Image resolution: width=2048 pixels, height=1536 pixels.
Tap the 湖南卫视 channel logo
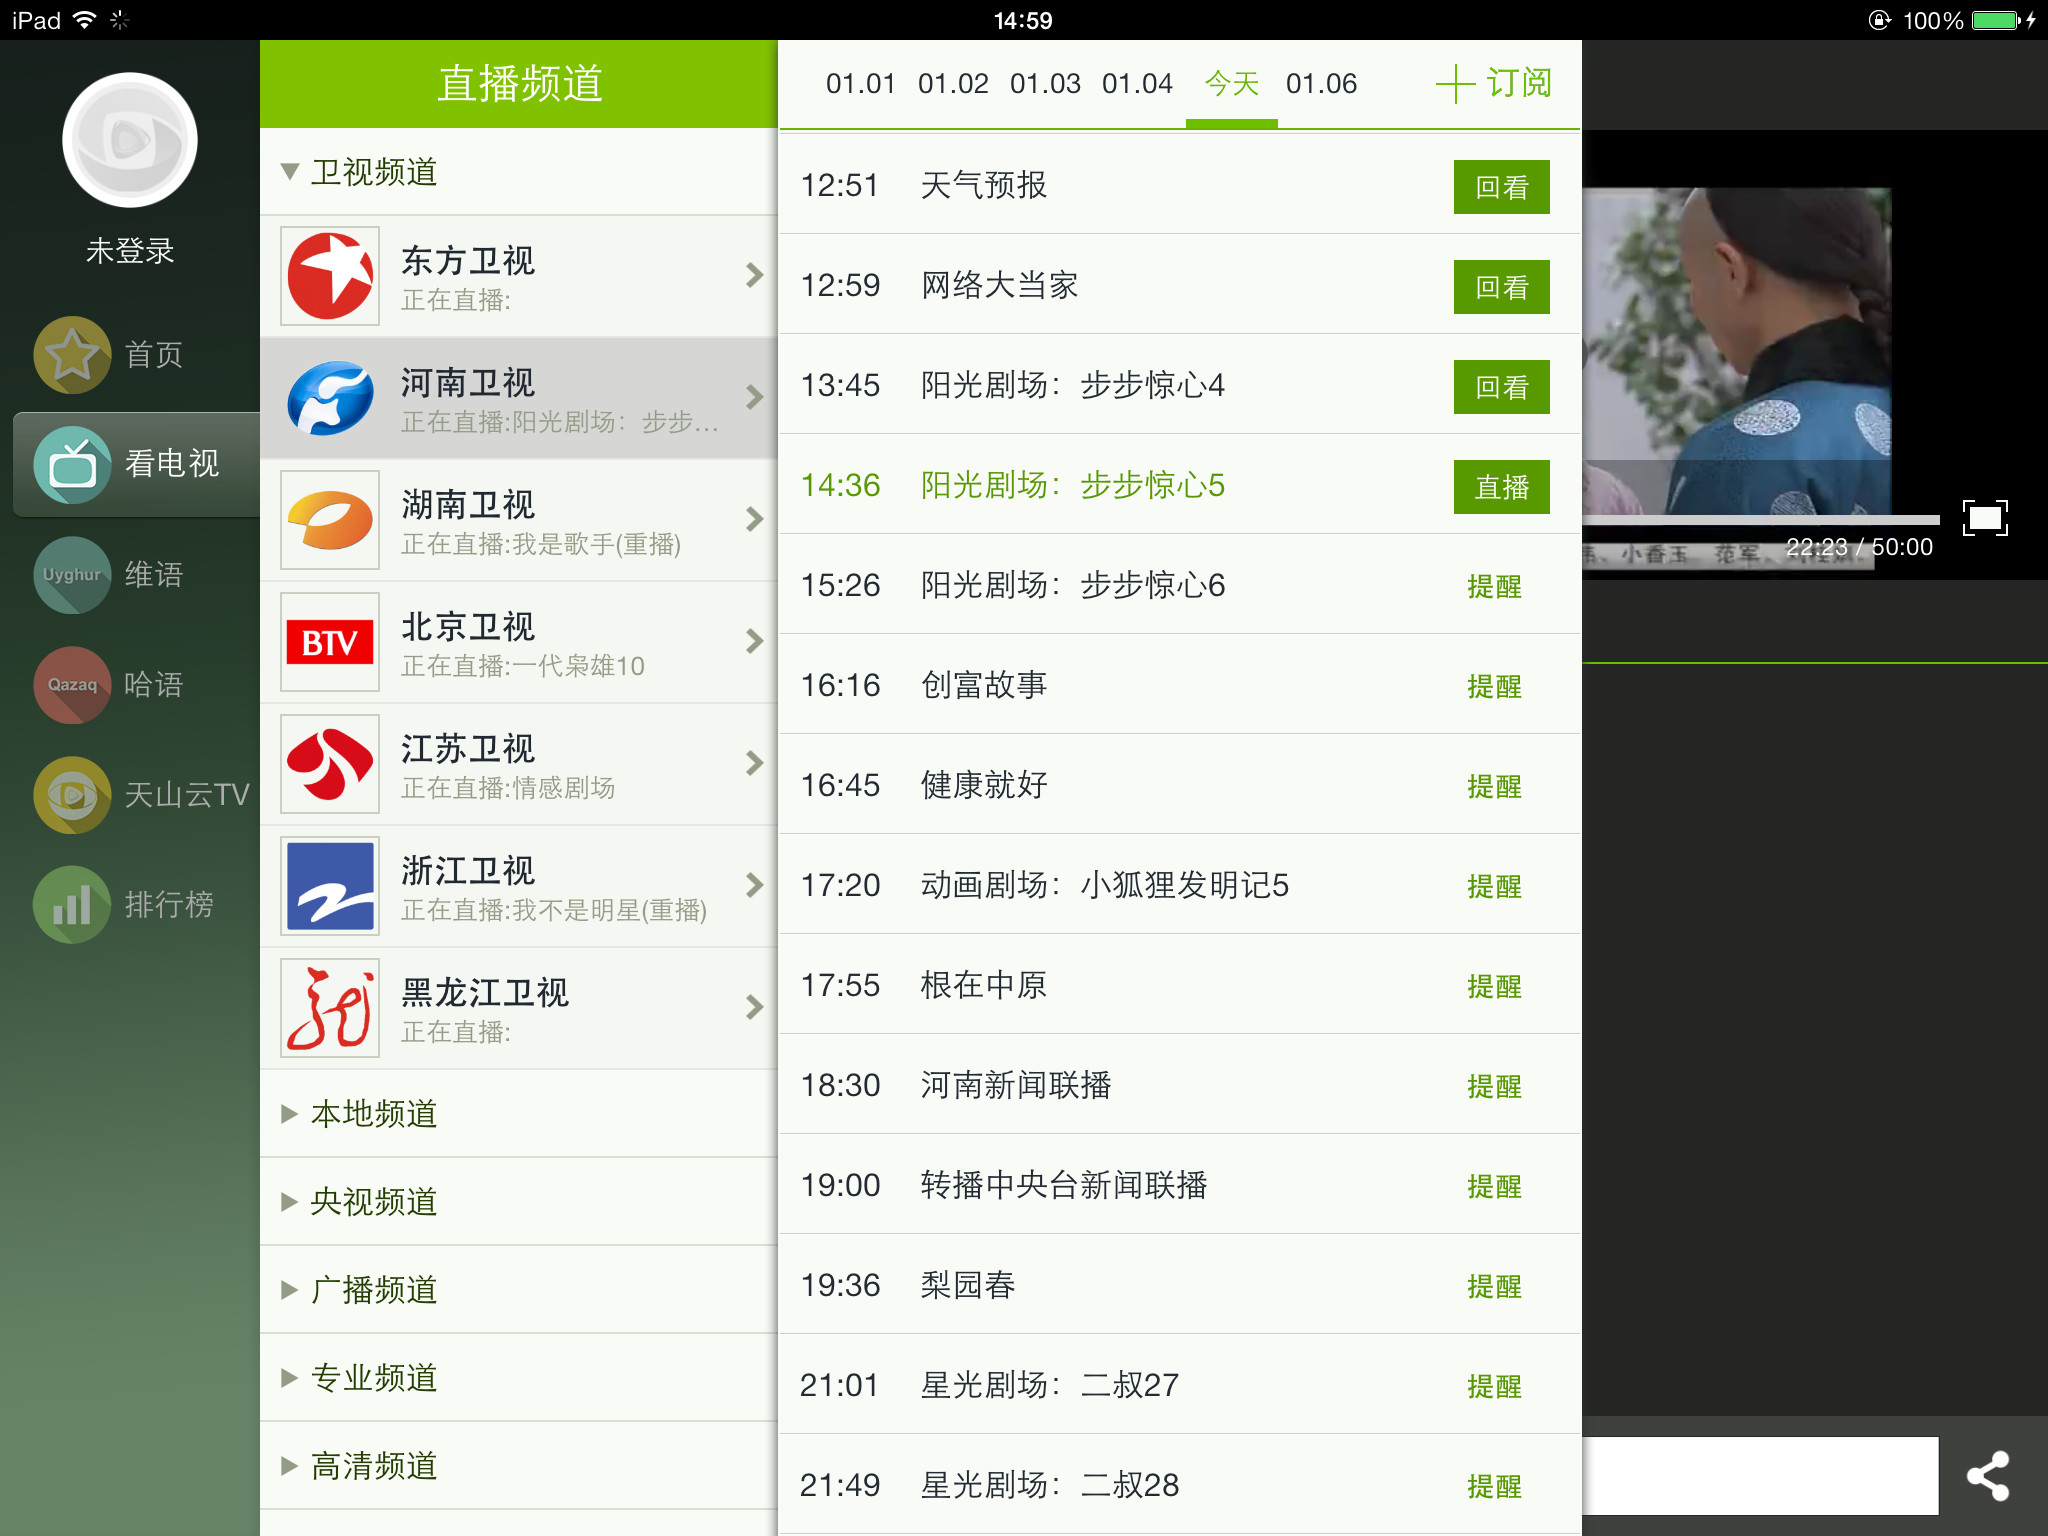330,520
